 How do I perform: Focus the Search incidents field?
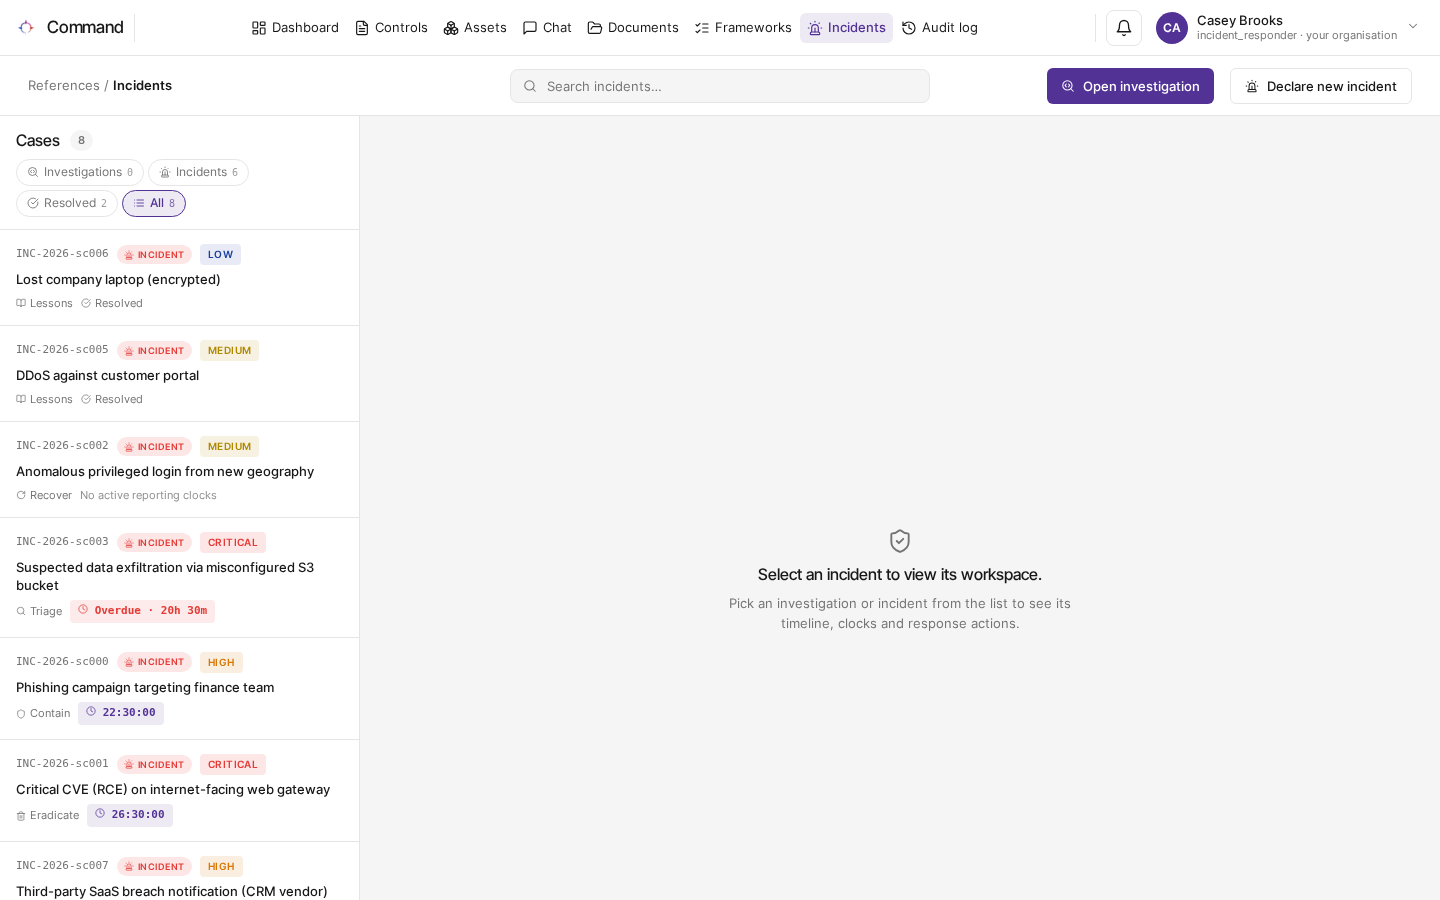tap(720, 86)
